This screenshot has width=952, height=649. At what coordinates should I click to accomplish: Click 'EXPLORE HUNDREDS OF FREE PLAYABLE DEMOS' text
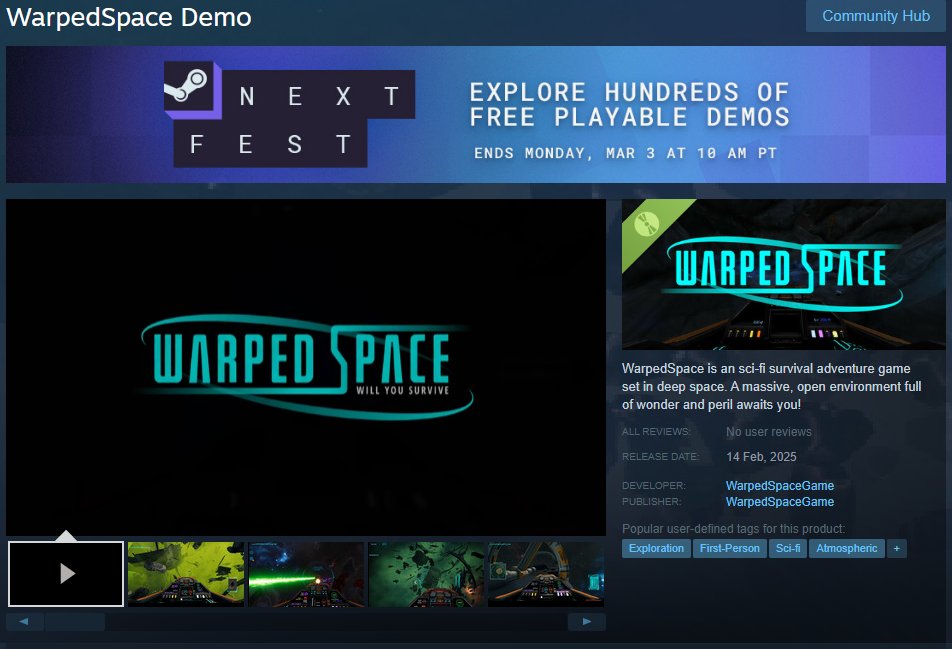630,104
